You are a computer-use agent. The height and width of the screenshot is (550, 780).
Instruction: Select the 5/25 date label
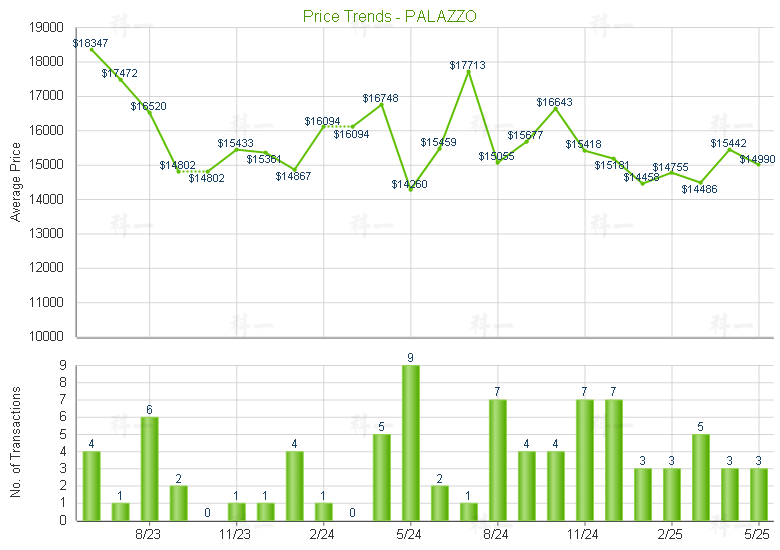(x=759, y=536)
